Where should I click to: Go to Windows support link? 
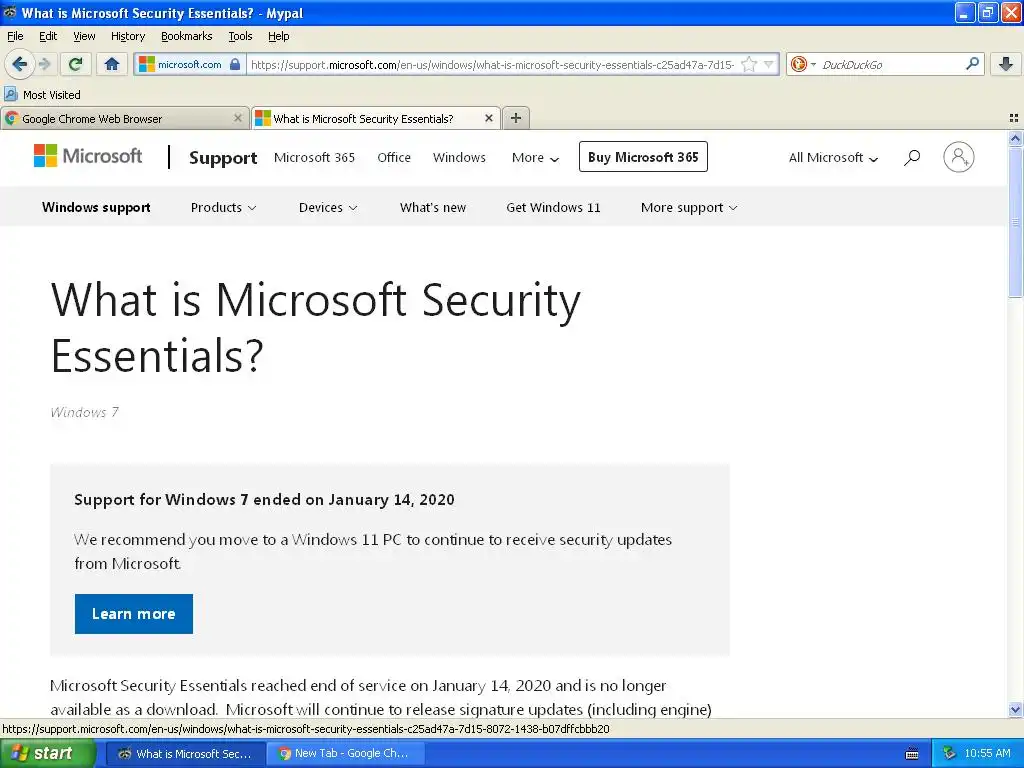click(x=96, y=207)
